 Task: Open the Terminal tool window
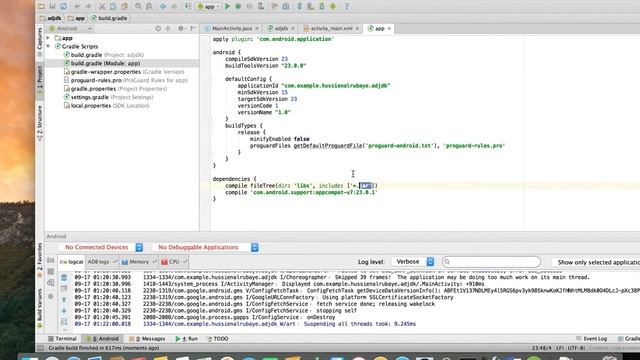[62, 339]
